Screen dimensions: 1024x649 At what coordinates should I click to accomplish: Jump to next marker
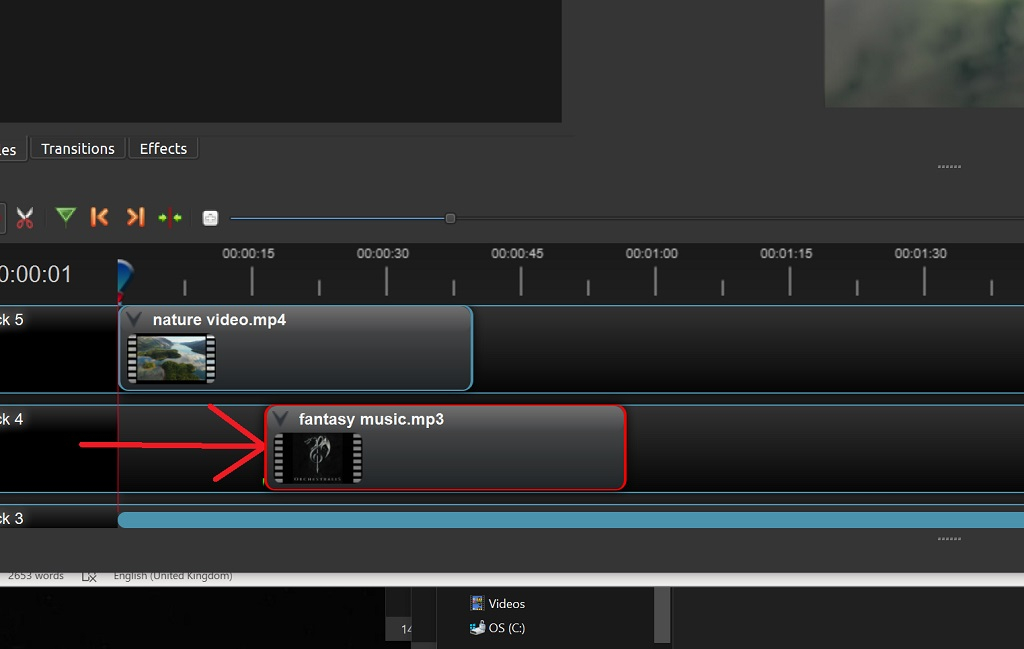pos(135,217)
